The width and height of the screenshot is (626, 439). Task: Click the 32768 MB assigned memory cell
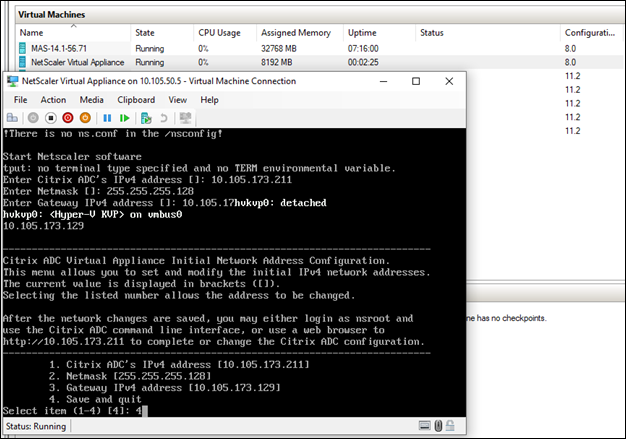[279, 48]
